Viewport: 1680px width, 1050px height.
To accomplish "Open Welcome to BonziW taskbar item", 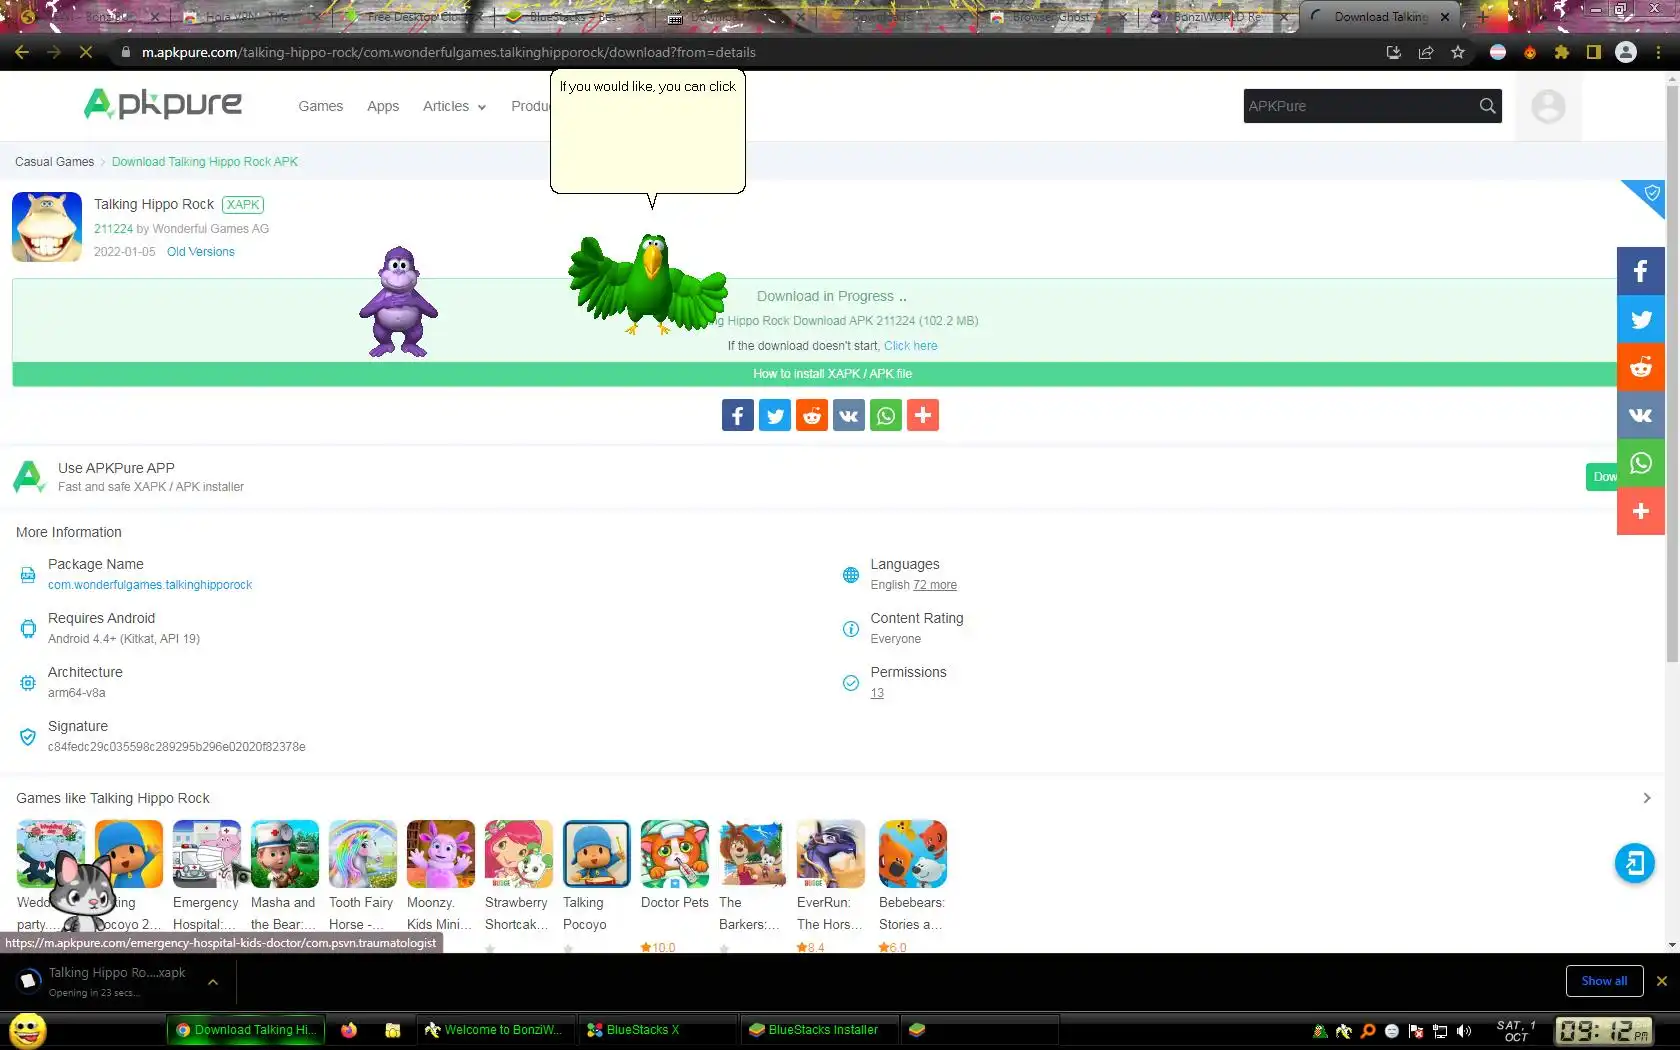I will [494, 1030].
